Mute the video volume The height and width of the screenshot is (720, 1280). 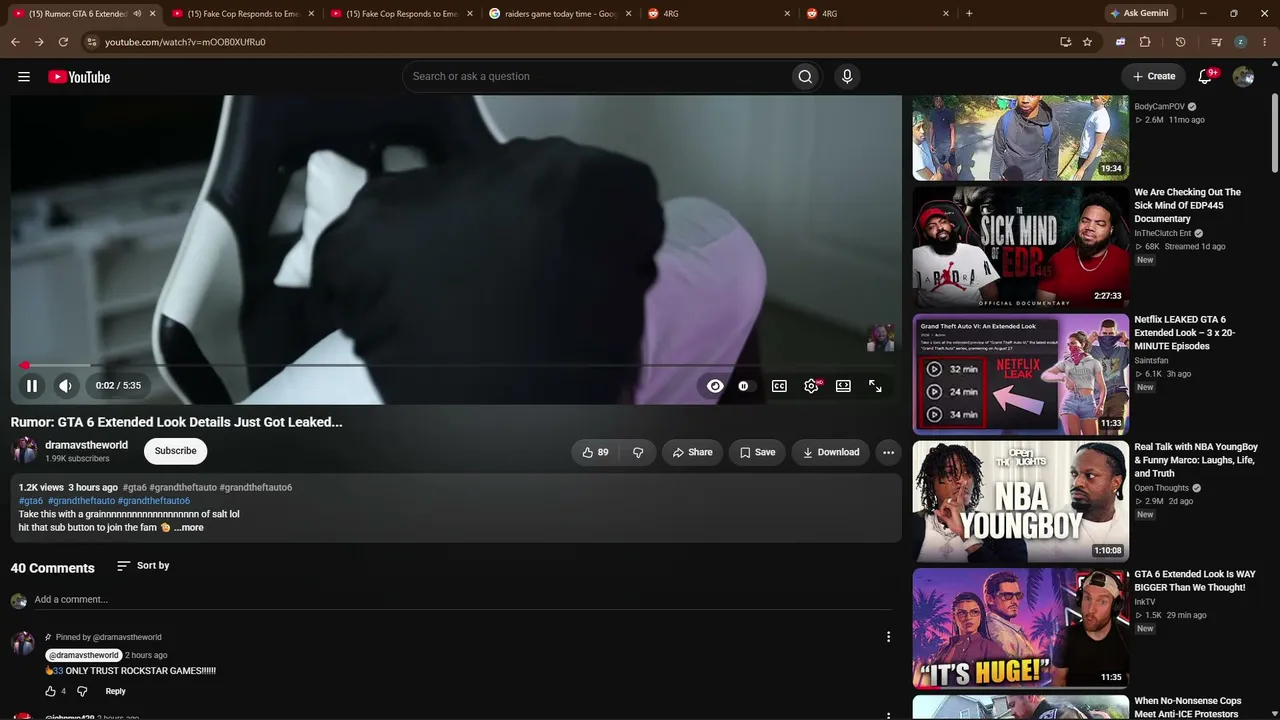coord(65,386)
